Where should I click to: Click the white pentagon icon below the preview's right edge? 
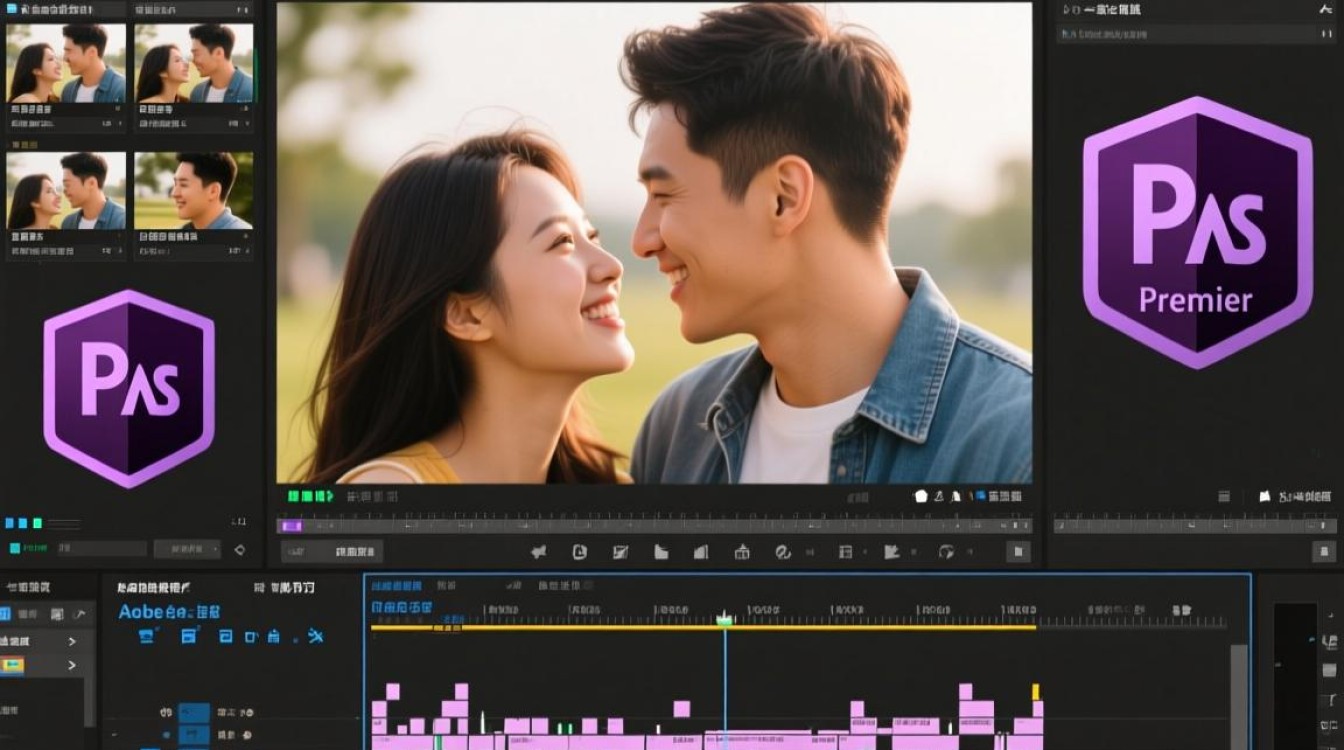point(921,496)
